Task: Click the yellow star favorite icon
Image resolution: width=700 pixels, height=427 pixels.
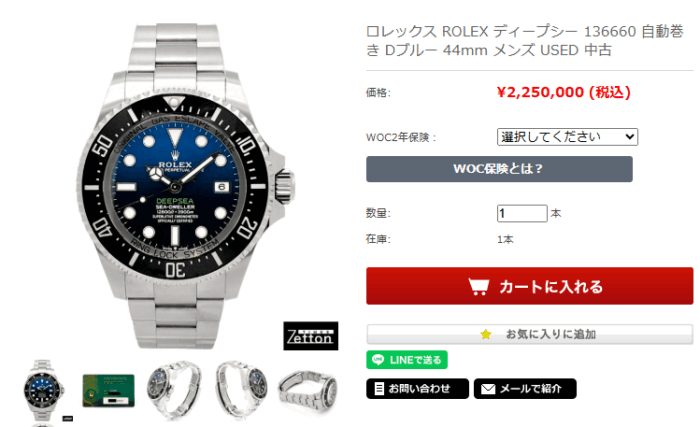Action: tap(486, 334)
